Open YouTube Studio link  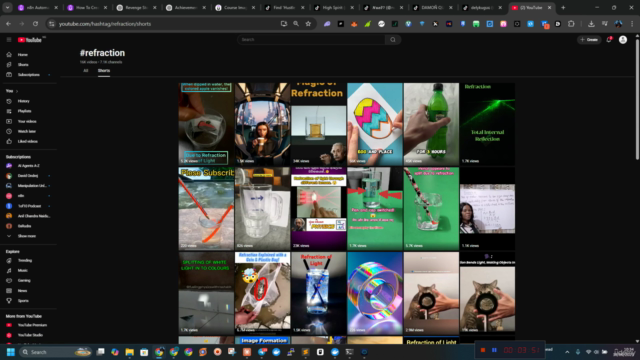pyautogui.click(x=29, y=335)
